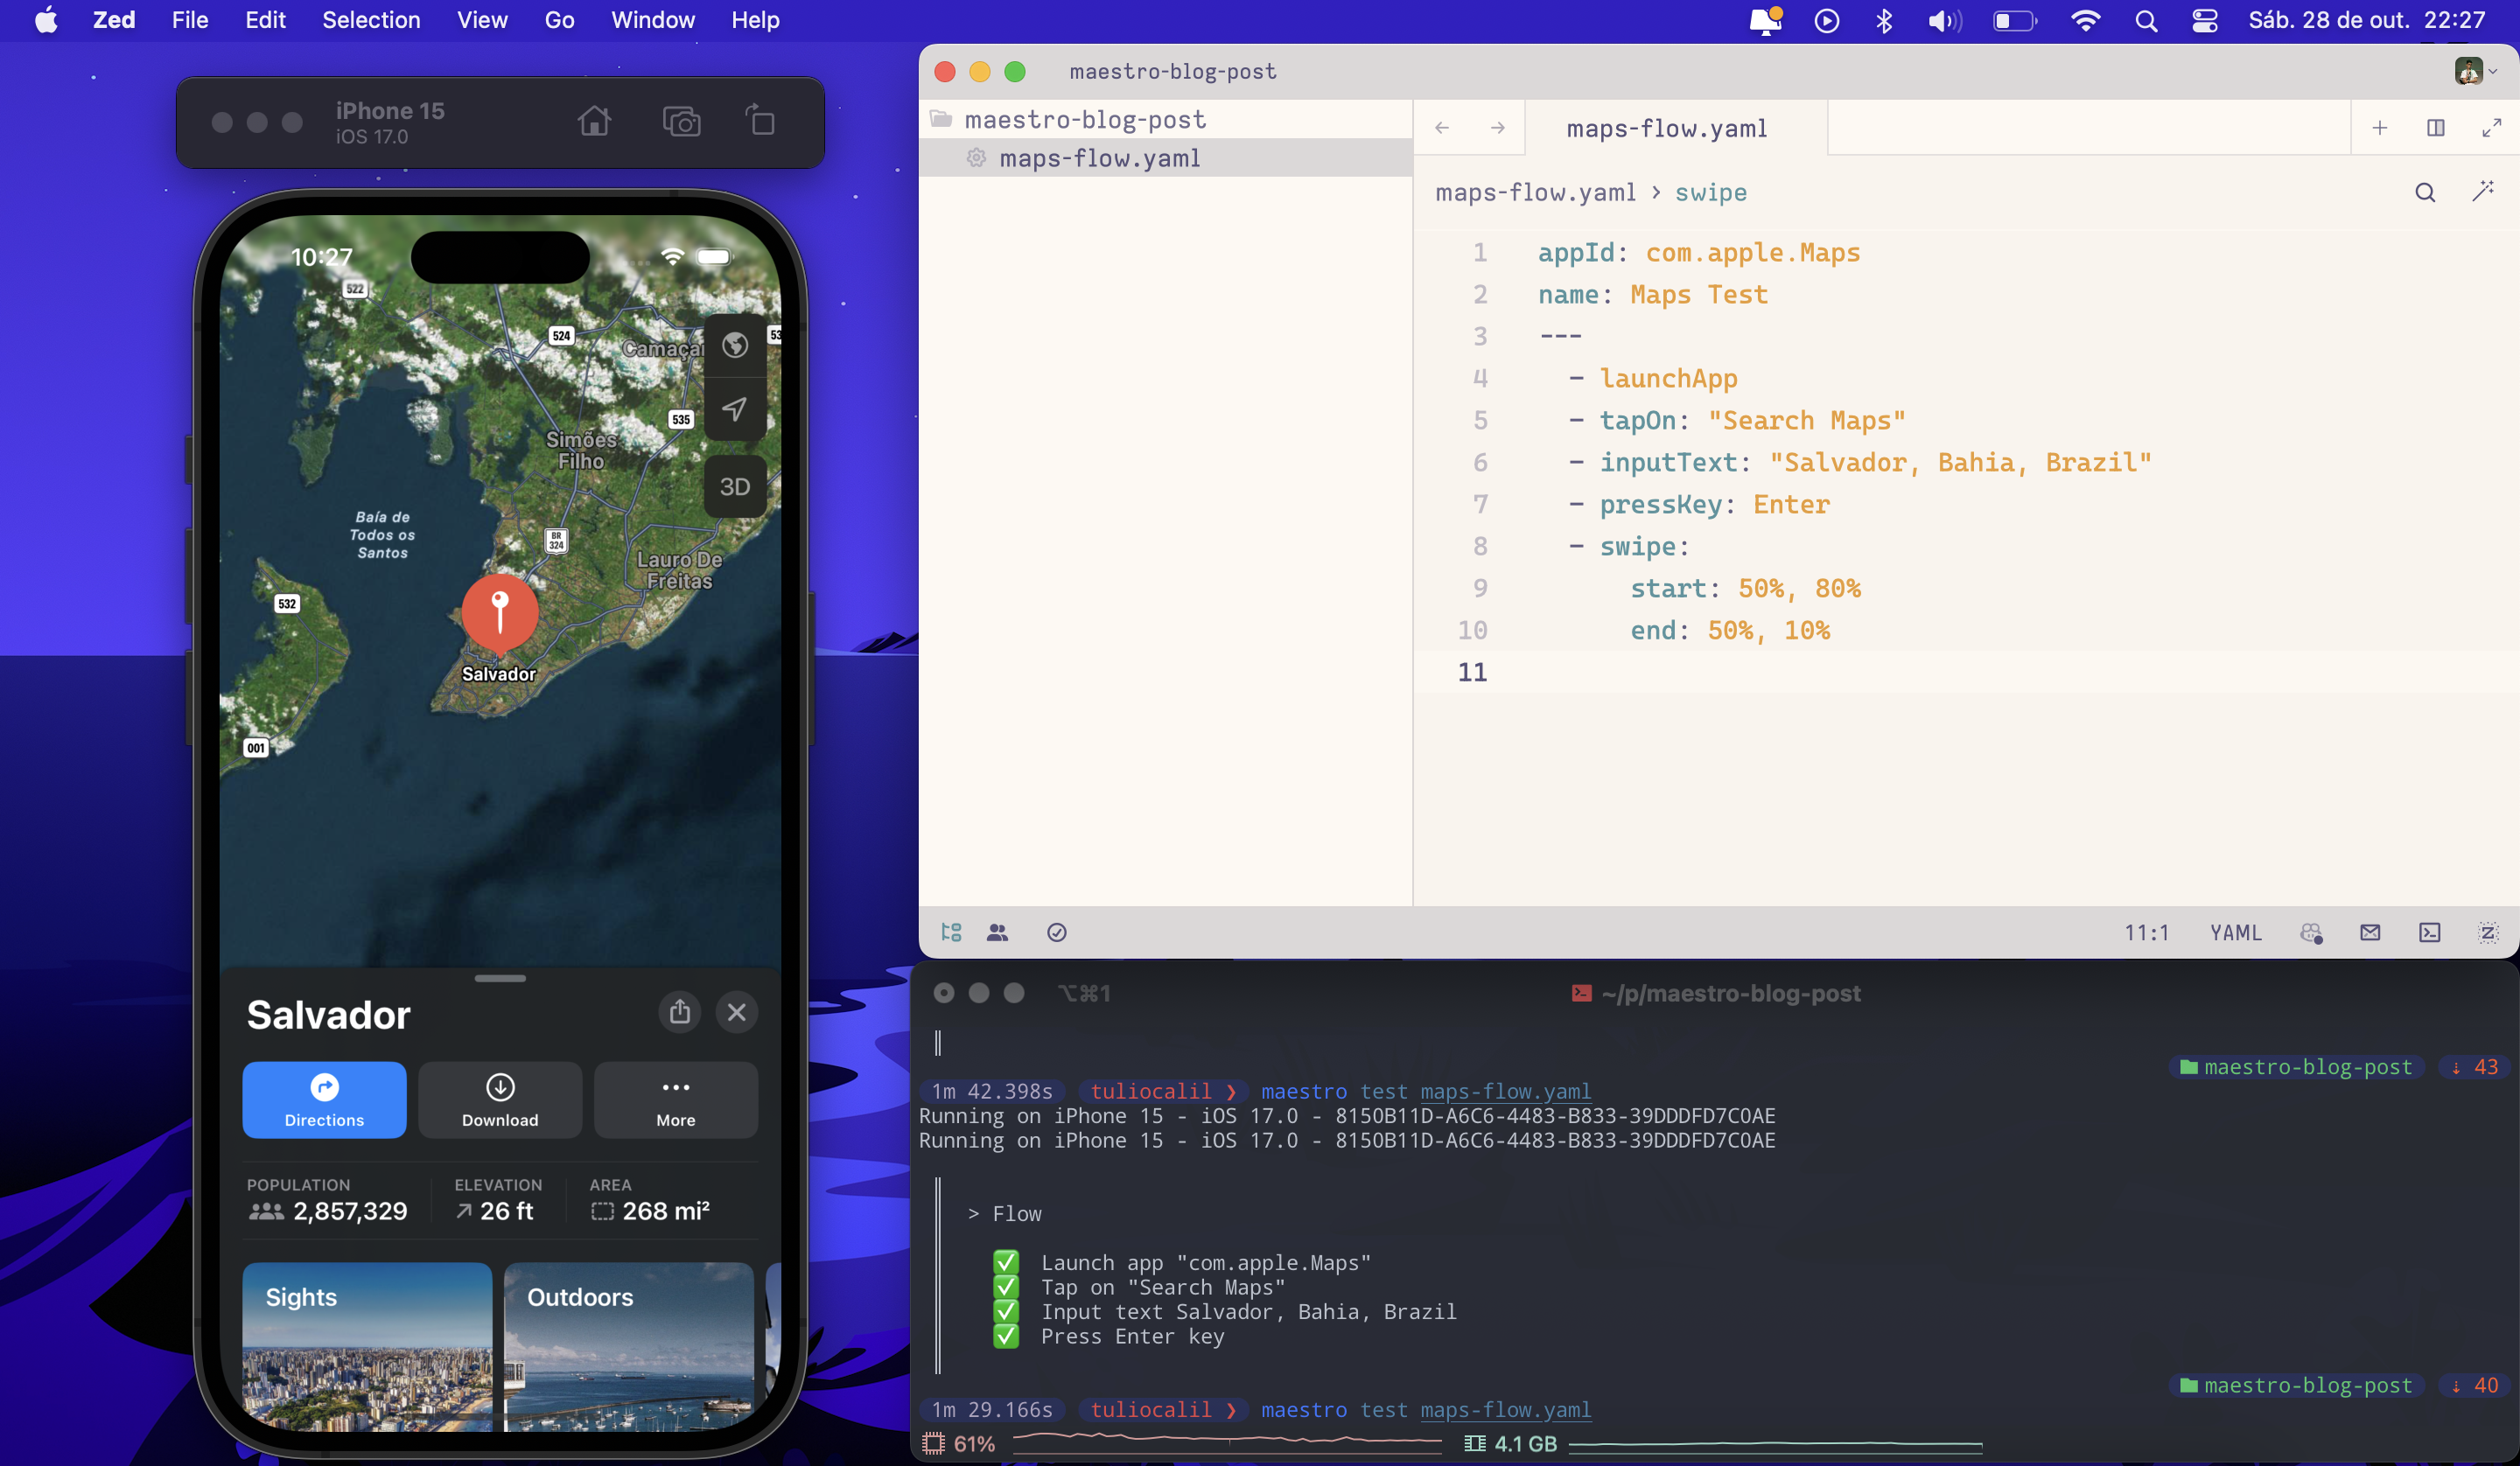Open the volume control in menu bar
The image size is (2520, 1466).
[x=1944, y=20]
